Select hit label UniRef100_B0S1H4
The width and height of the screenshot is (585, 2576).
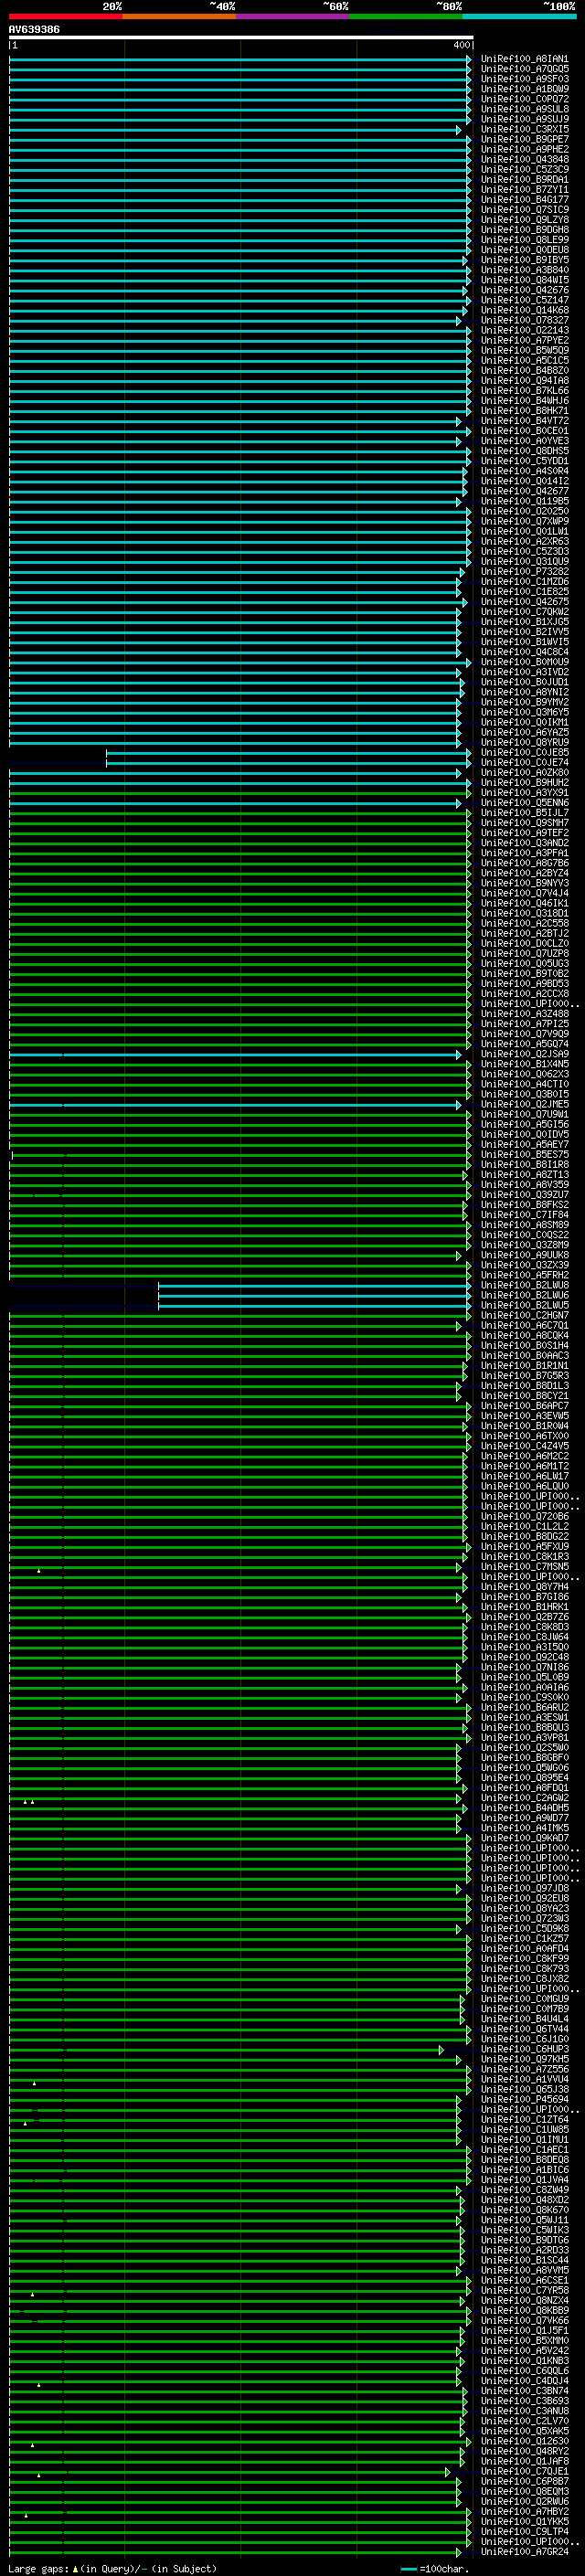point(525,1346)
